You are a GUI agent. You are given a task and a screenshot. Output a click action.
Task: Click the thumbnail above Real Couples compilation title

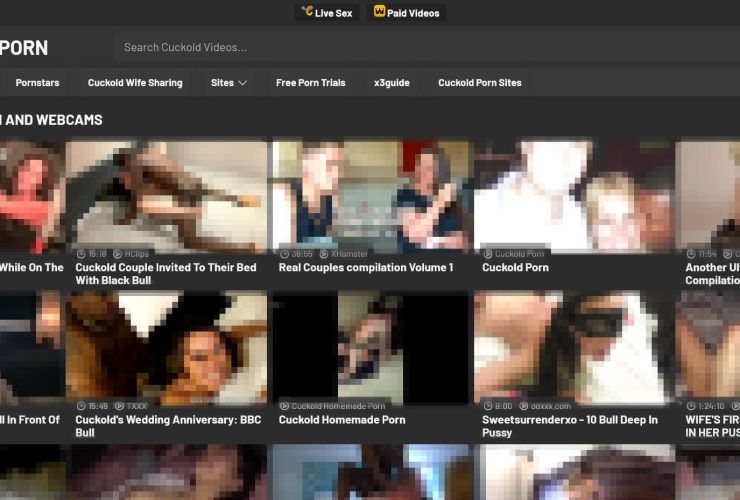(371, 195)
